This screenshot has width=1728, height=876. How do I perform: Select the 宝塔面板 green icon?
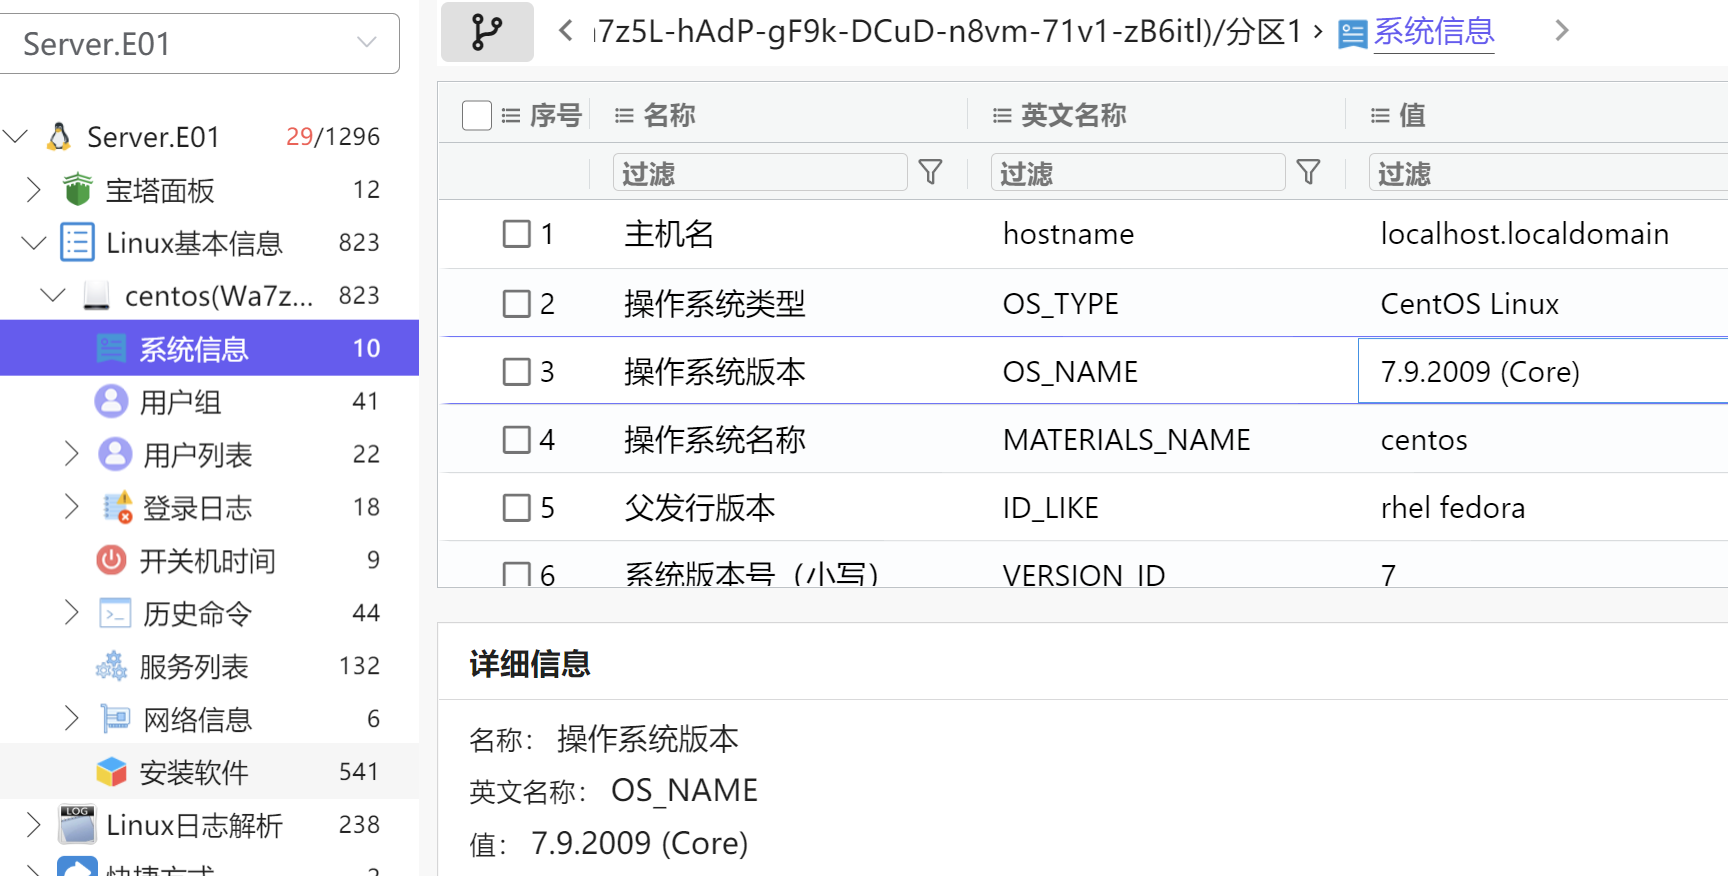pos(77,189)
